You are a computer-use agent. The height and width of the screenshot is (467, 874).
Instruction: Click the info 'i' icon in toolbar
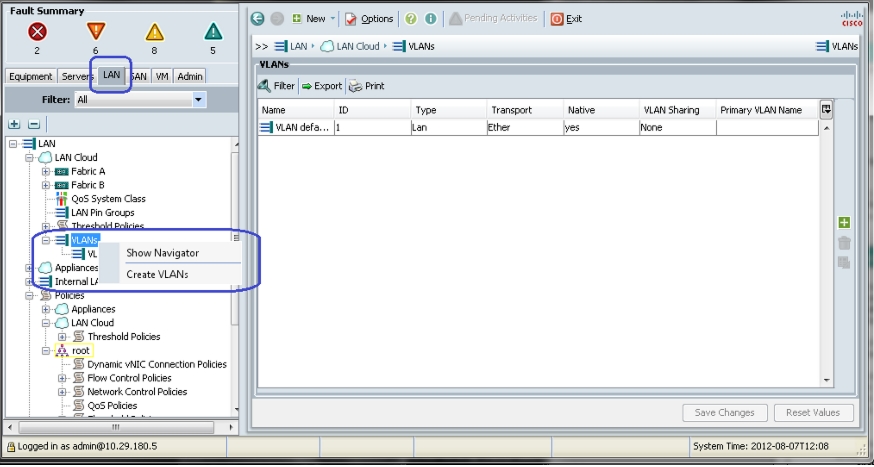pos(431,18)
